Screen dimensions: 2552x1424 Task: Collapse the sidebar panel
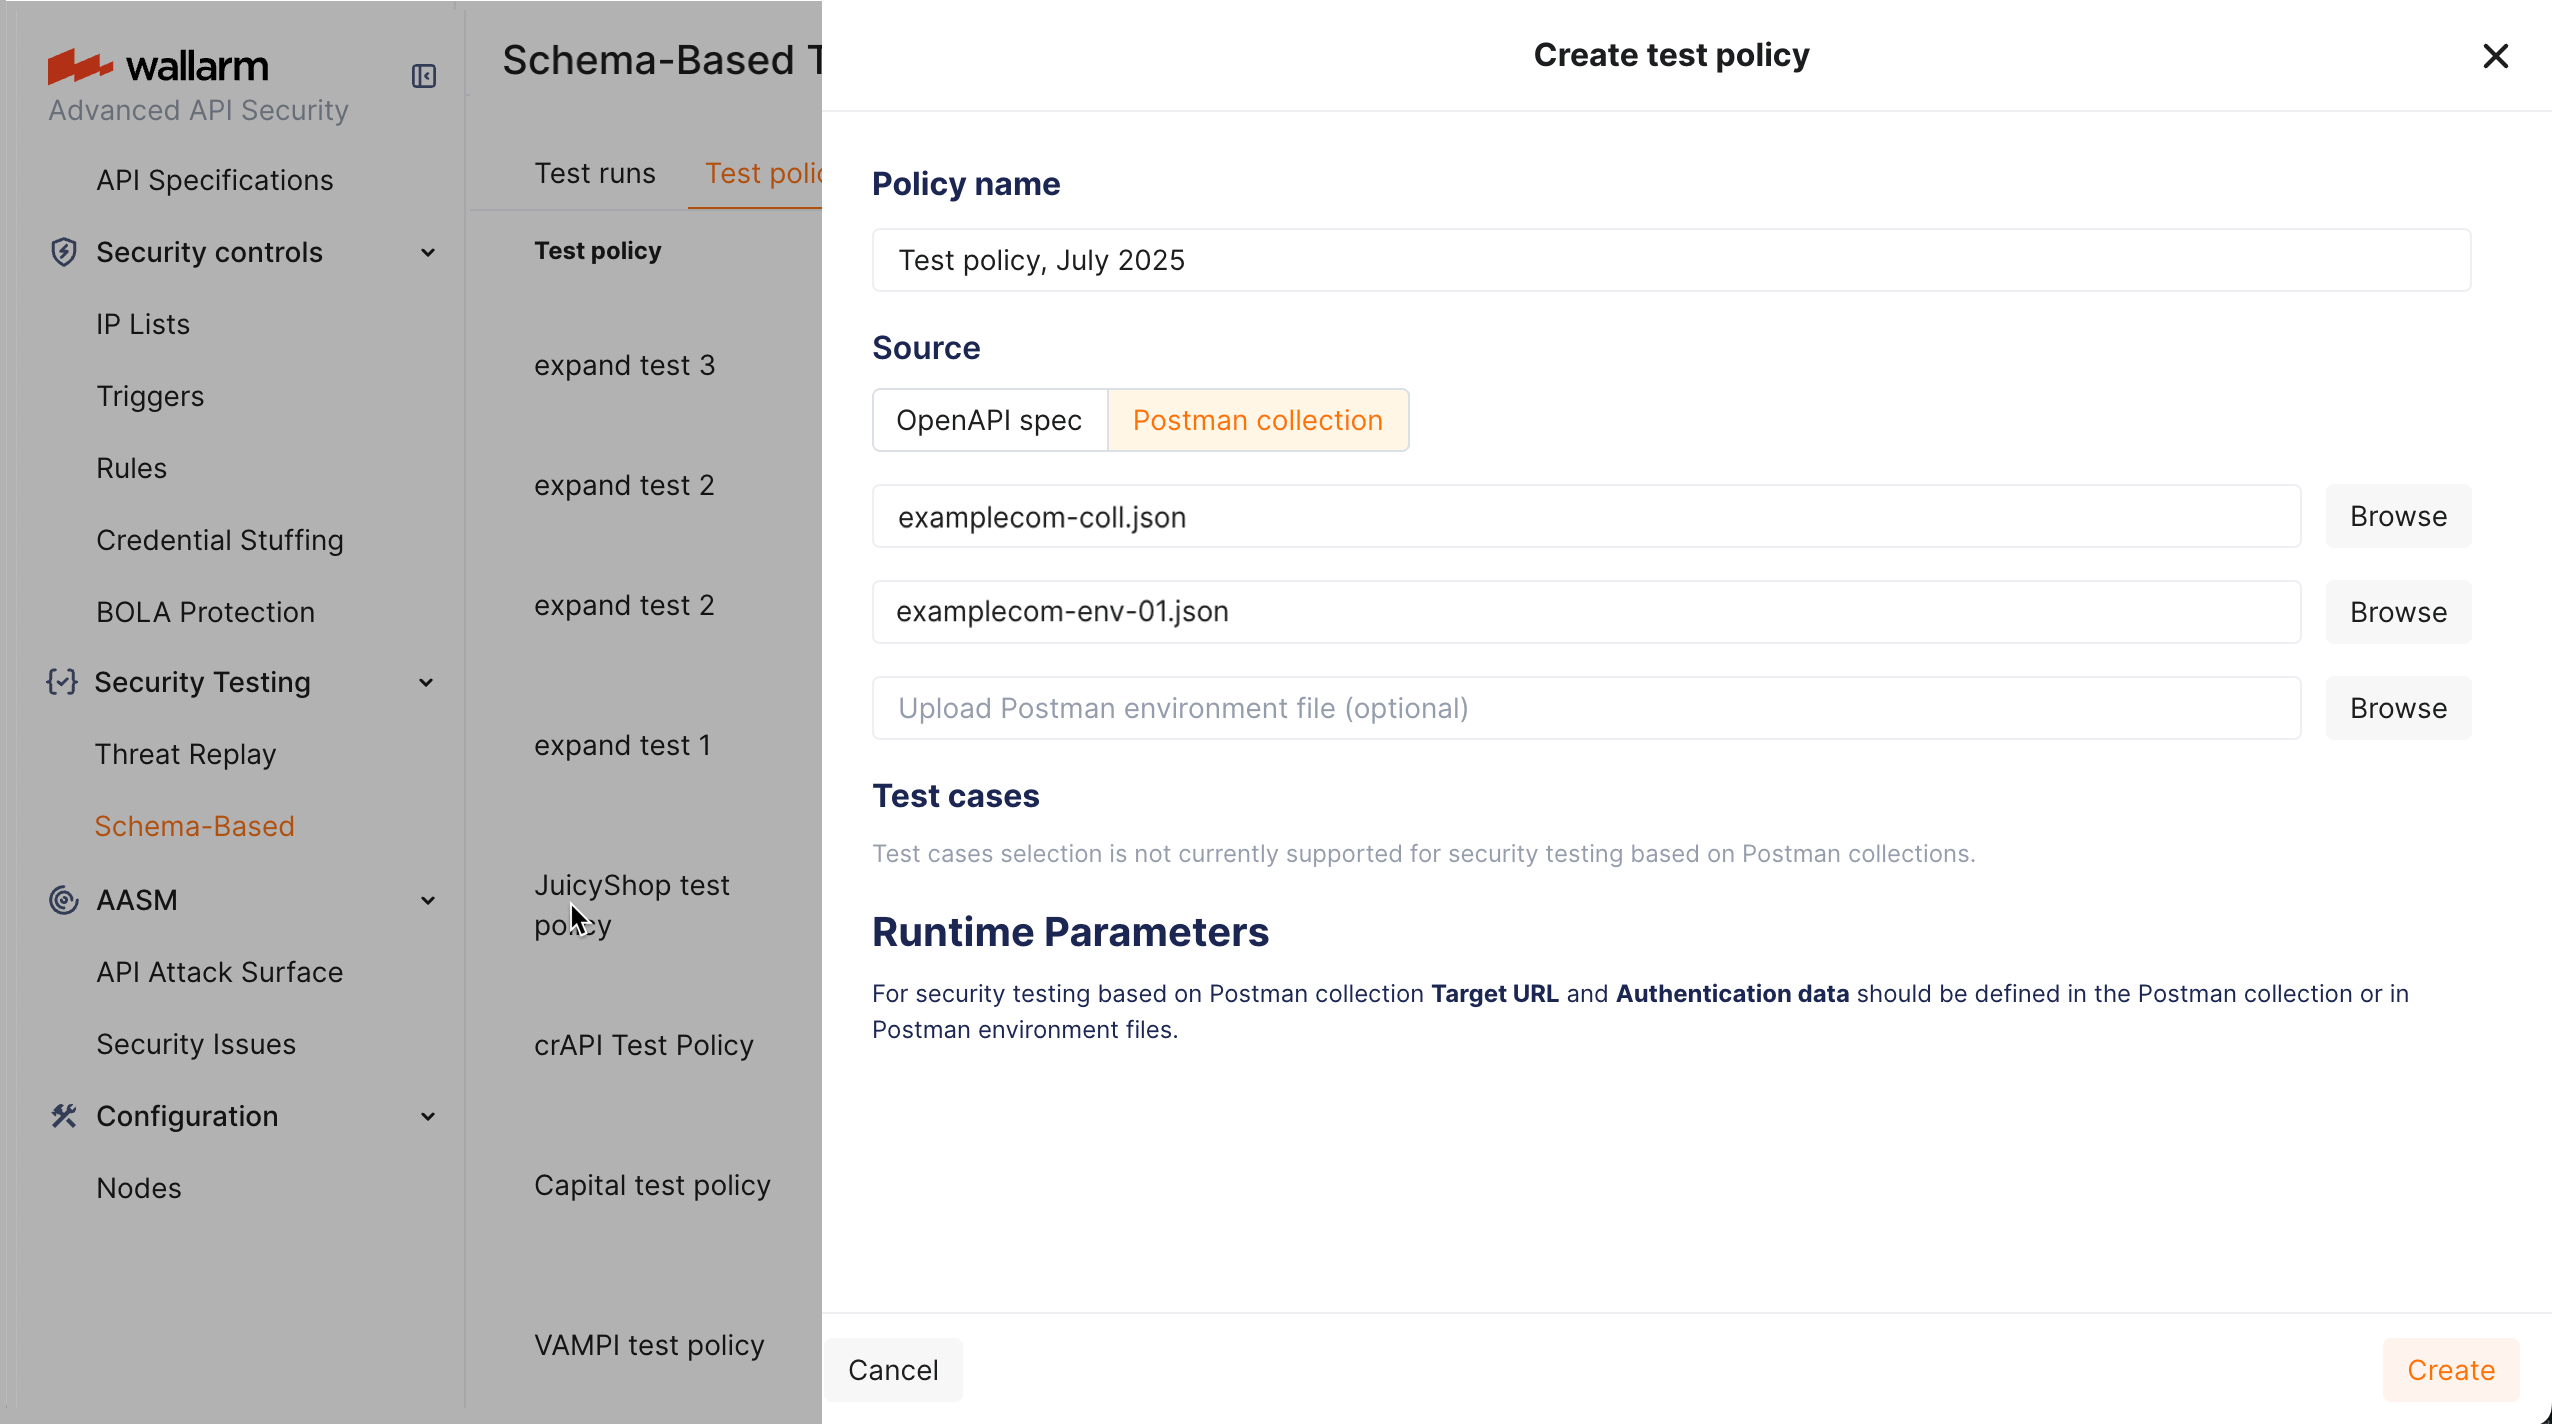tap(423, 76)
